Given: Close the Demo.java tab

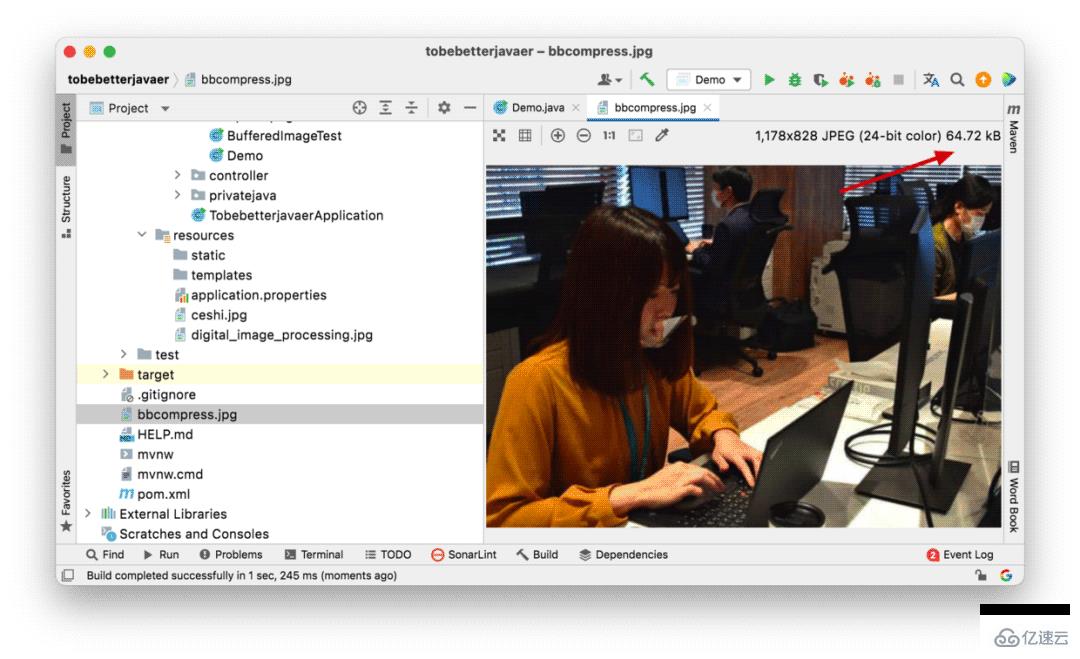Looking at the screenshot, I should click(576, 107).
